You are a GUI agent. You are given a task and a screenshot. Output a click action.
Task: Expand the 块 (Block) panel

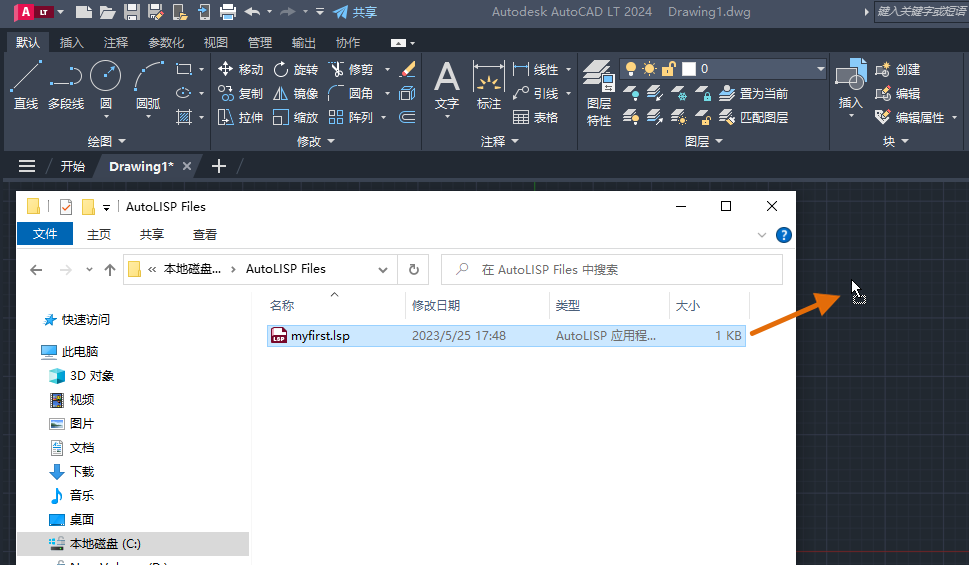point(895,142)
